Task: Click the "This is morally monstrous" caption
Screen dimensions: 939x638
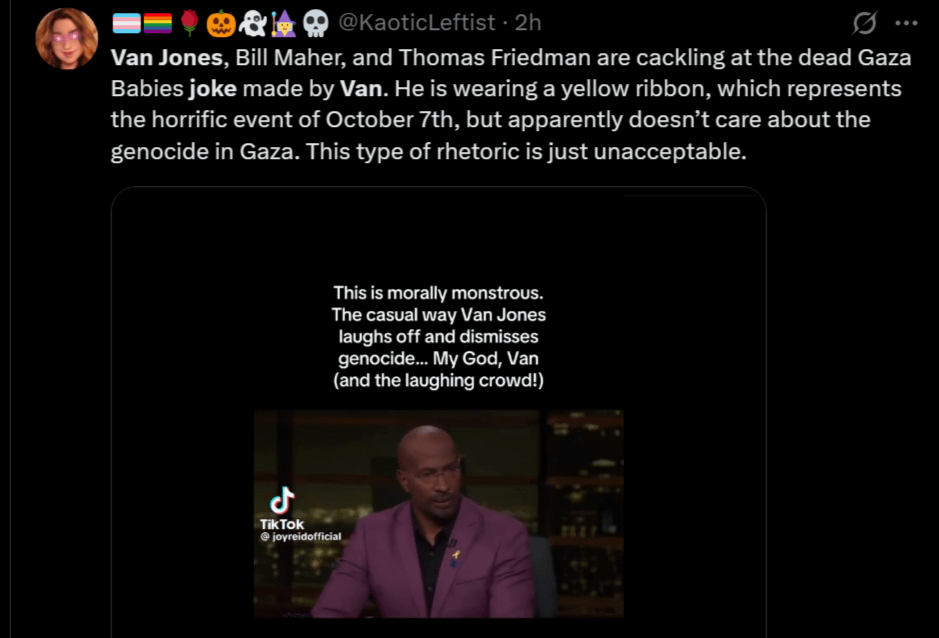Action: [438, 336]
